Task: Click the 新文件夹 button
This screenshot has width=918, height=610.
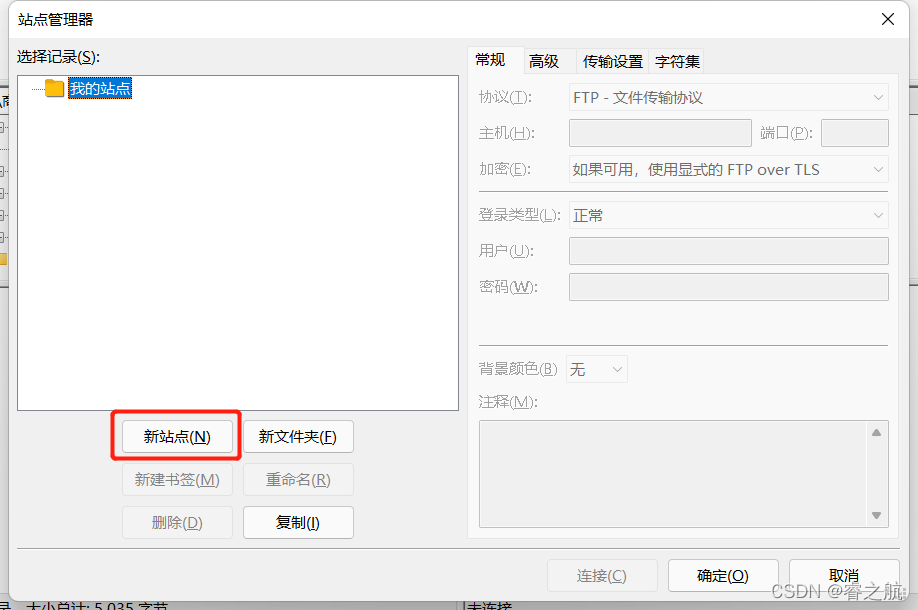Action: 298,436
